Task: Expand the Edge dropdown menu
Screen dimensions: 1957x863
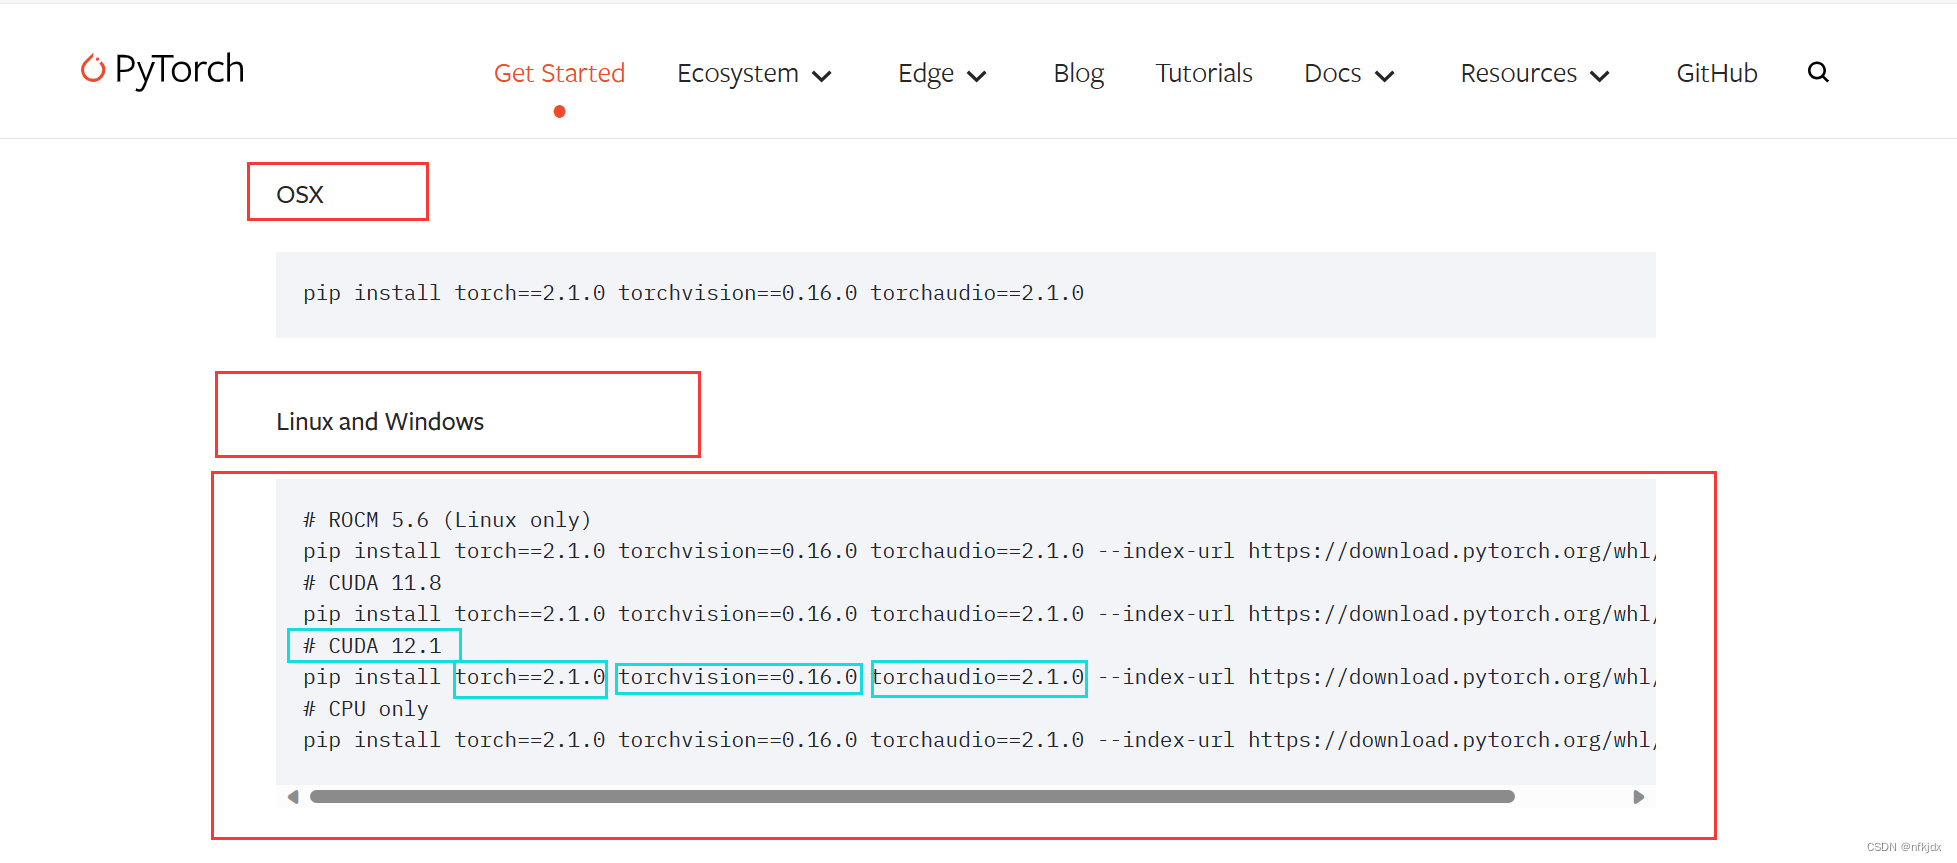Action: click(x=942, y=74)
